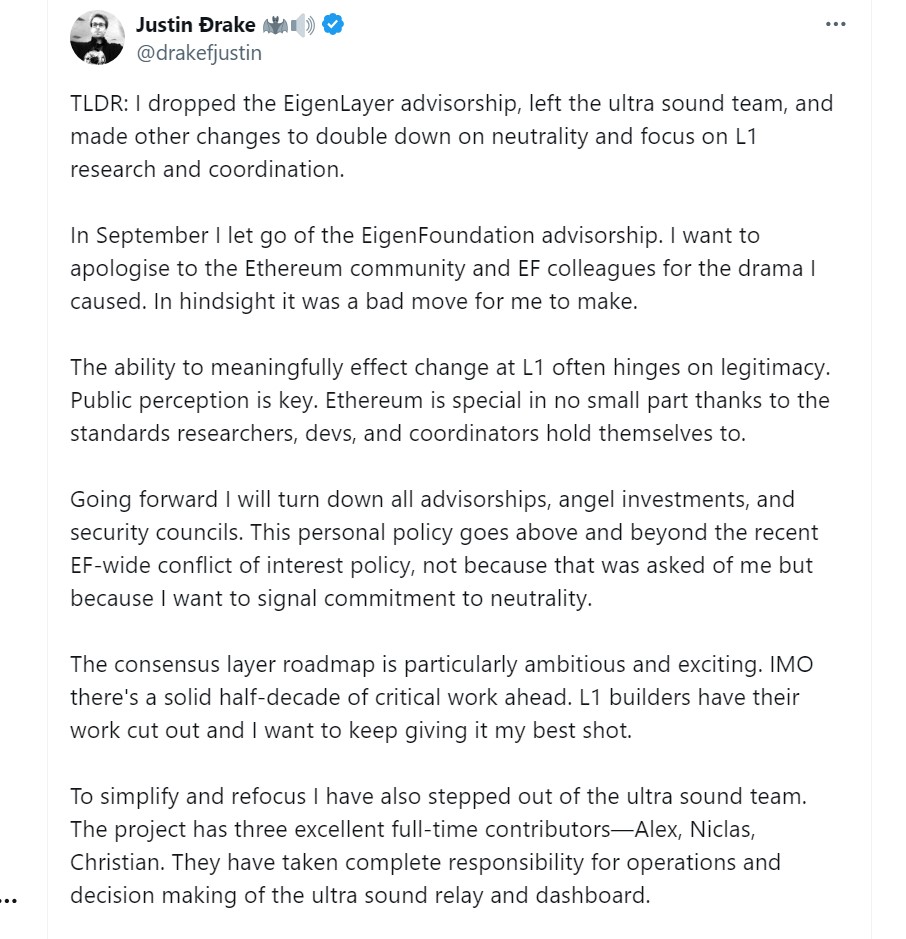
Task: Open the @drakefjustin handle link
Action: click(x=199, y=53)
